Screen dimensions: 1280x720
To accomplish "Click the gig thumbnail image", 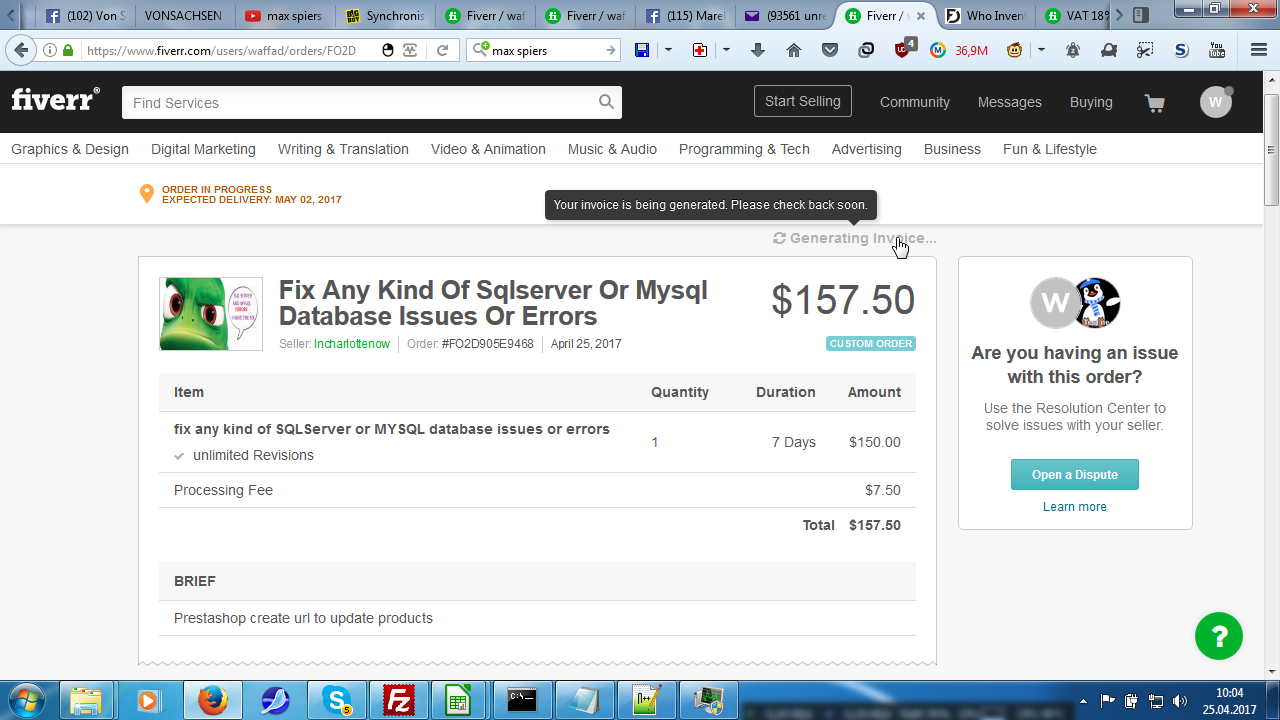I will pos(211,314).
